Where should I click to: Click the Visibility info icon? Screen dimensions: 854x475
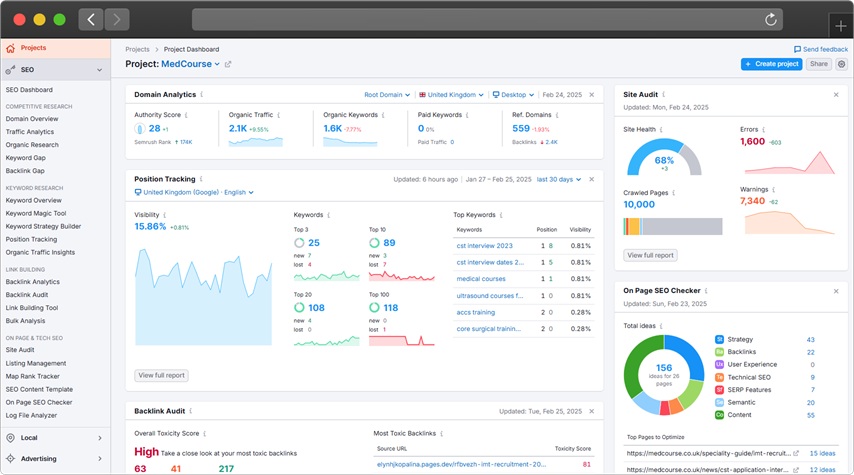point(164,215)
